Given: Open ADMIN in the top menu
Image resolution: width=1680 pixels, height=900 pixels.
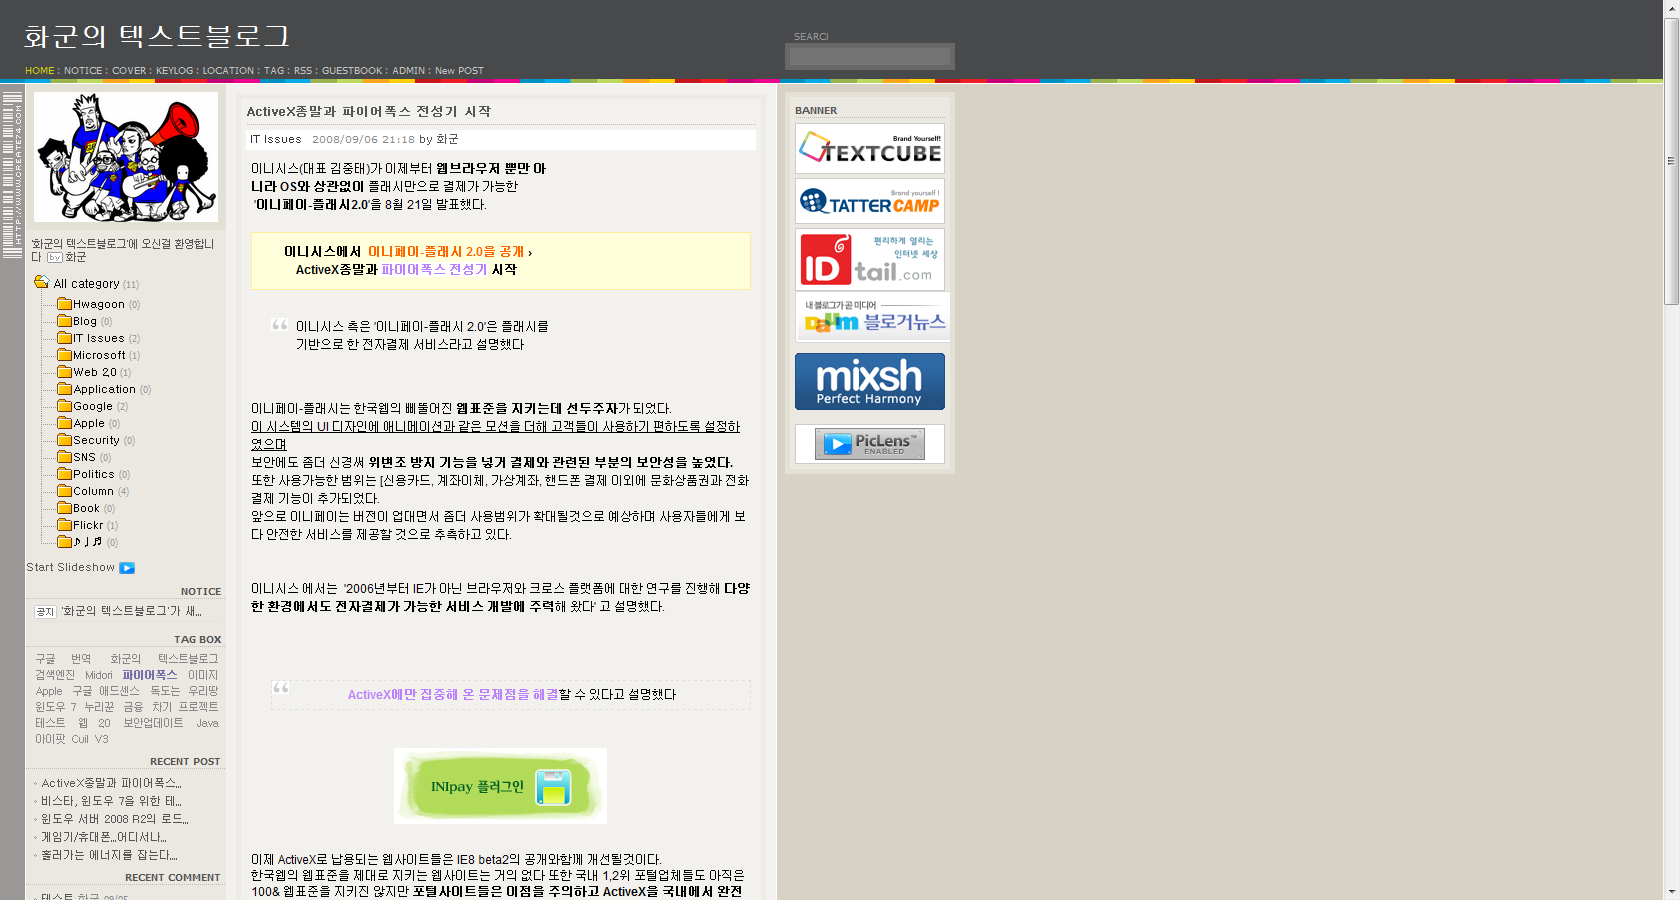Looking at the screenshot, I should point(408,71).
